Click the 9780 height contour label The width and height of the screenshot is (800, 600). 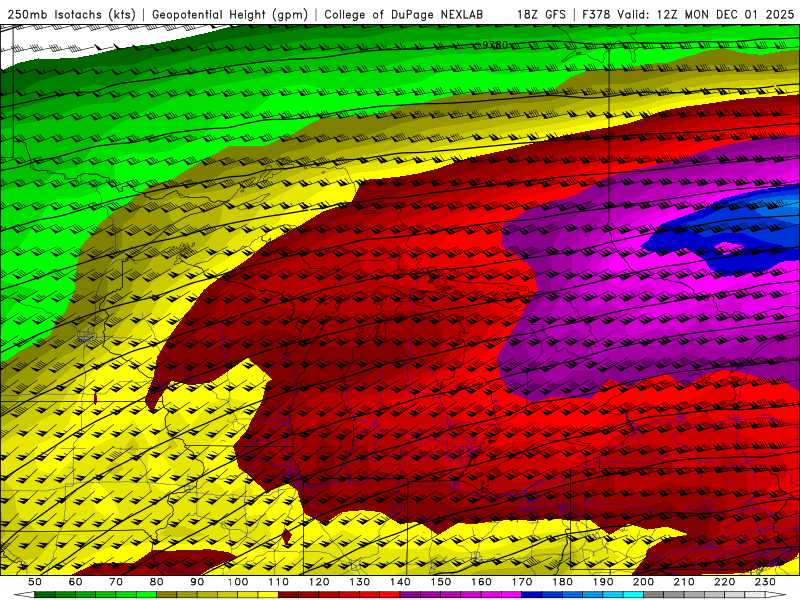point(495,45)
